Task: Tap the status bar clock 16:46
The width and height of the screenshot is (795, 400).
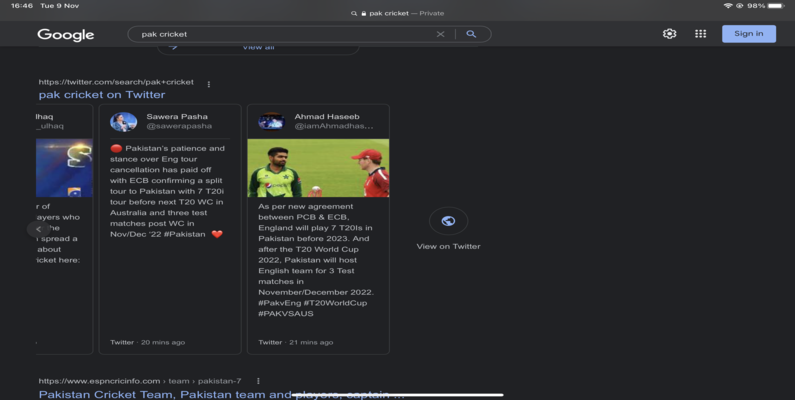Action: pyautogui.click(x=21, y=6)
